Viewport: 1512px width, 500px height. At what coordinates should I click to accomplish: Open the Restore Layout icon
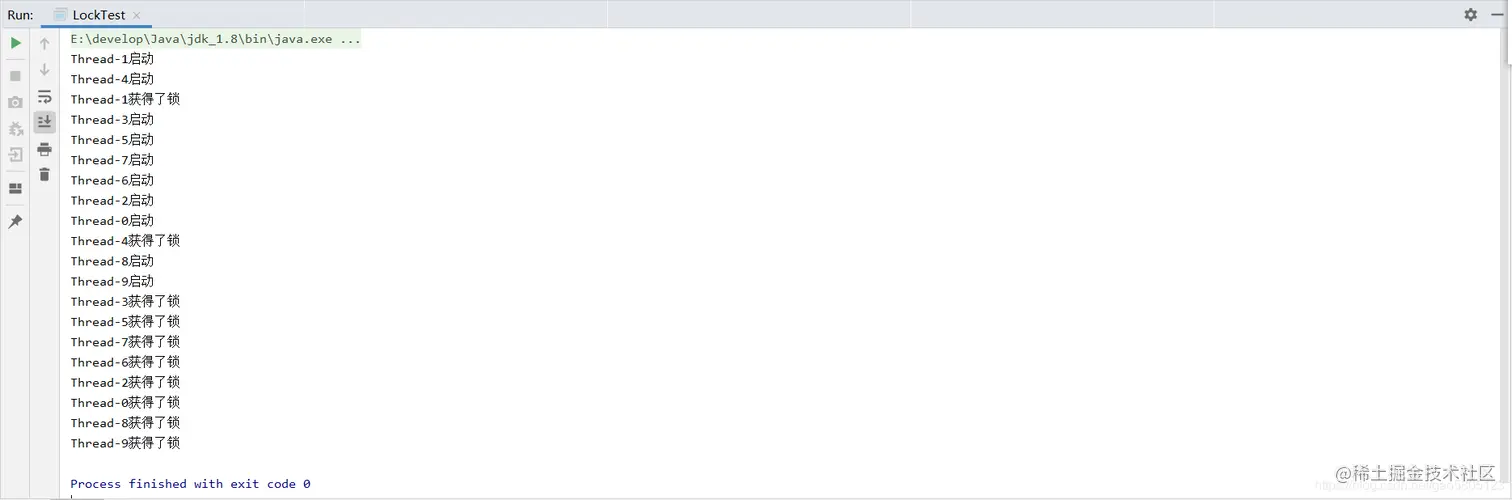[x=15, y=188]
